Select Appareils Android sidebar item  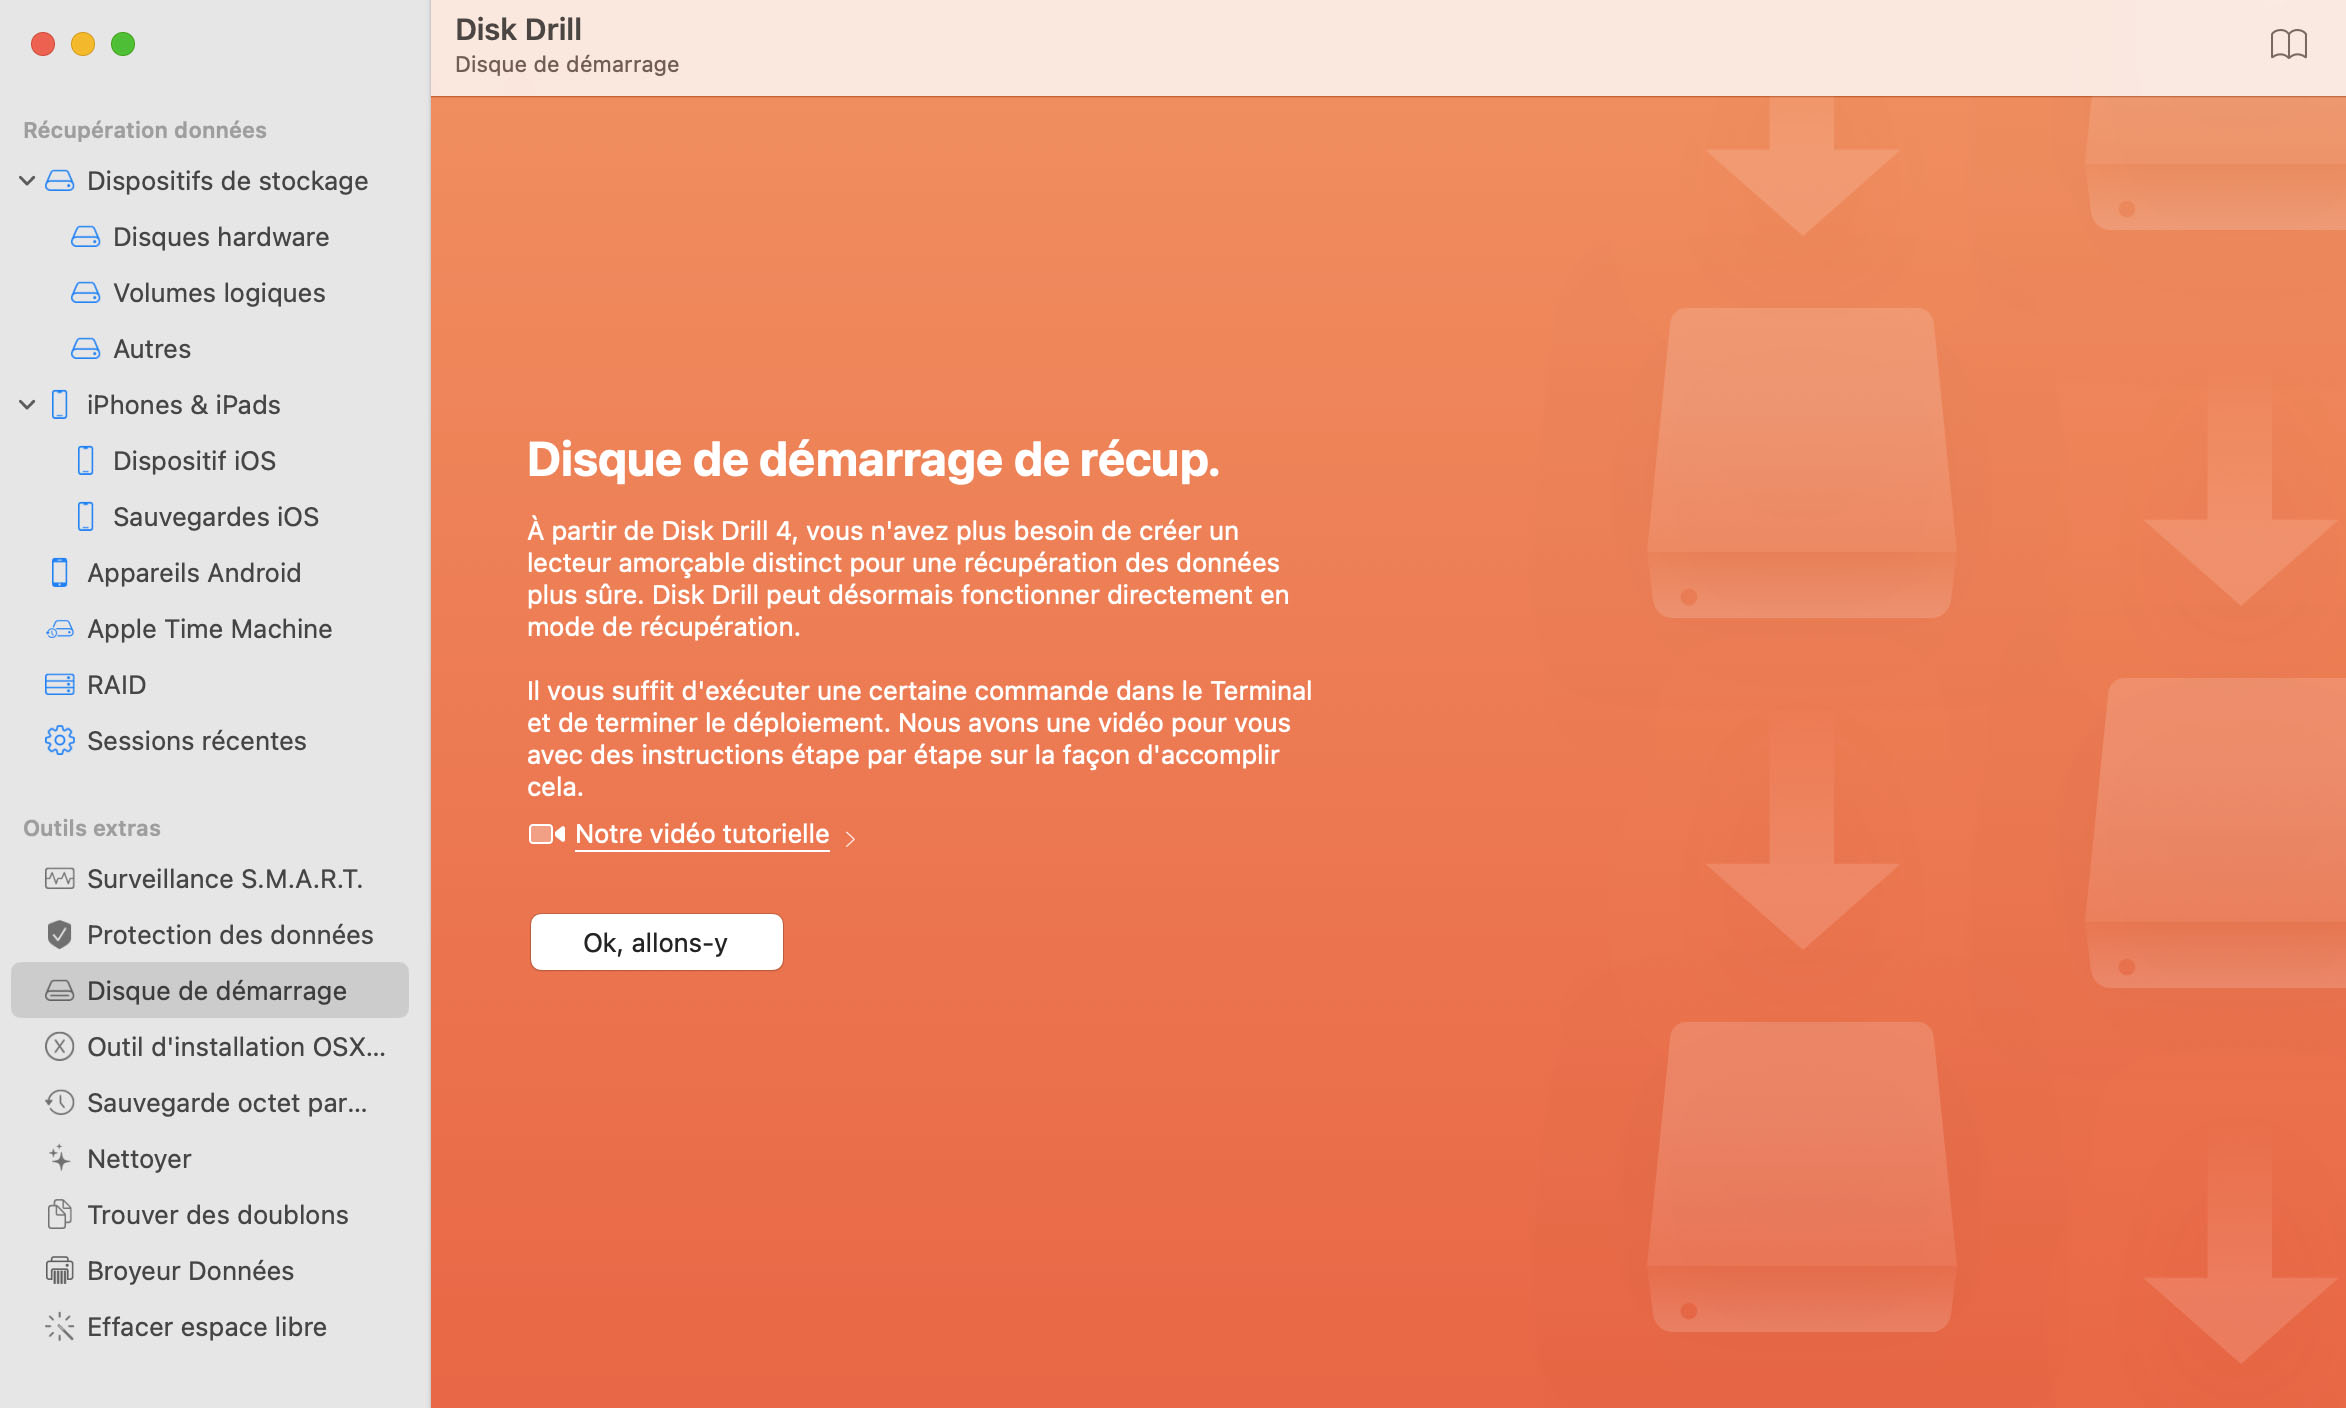point(194,572)
